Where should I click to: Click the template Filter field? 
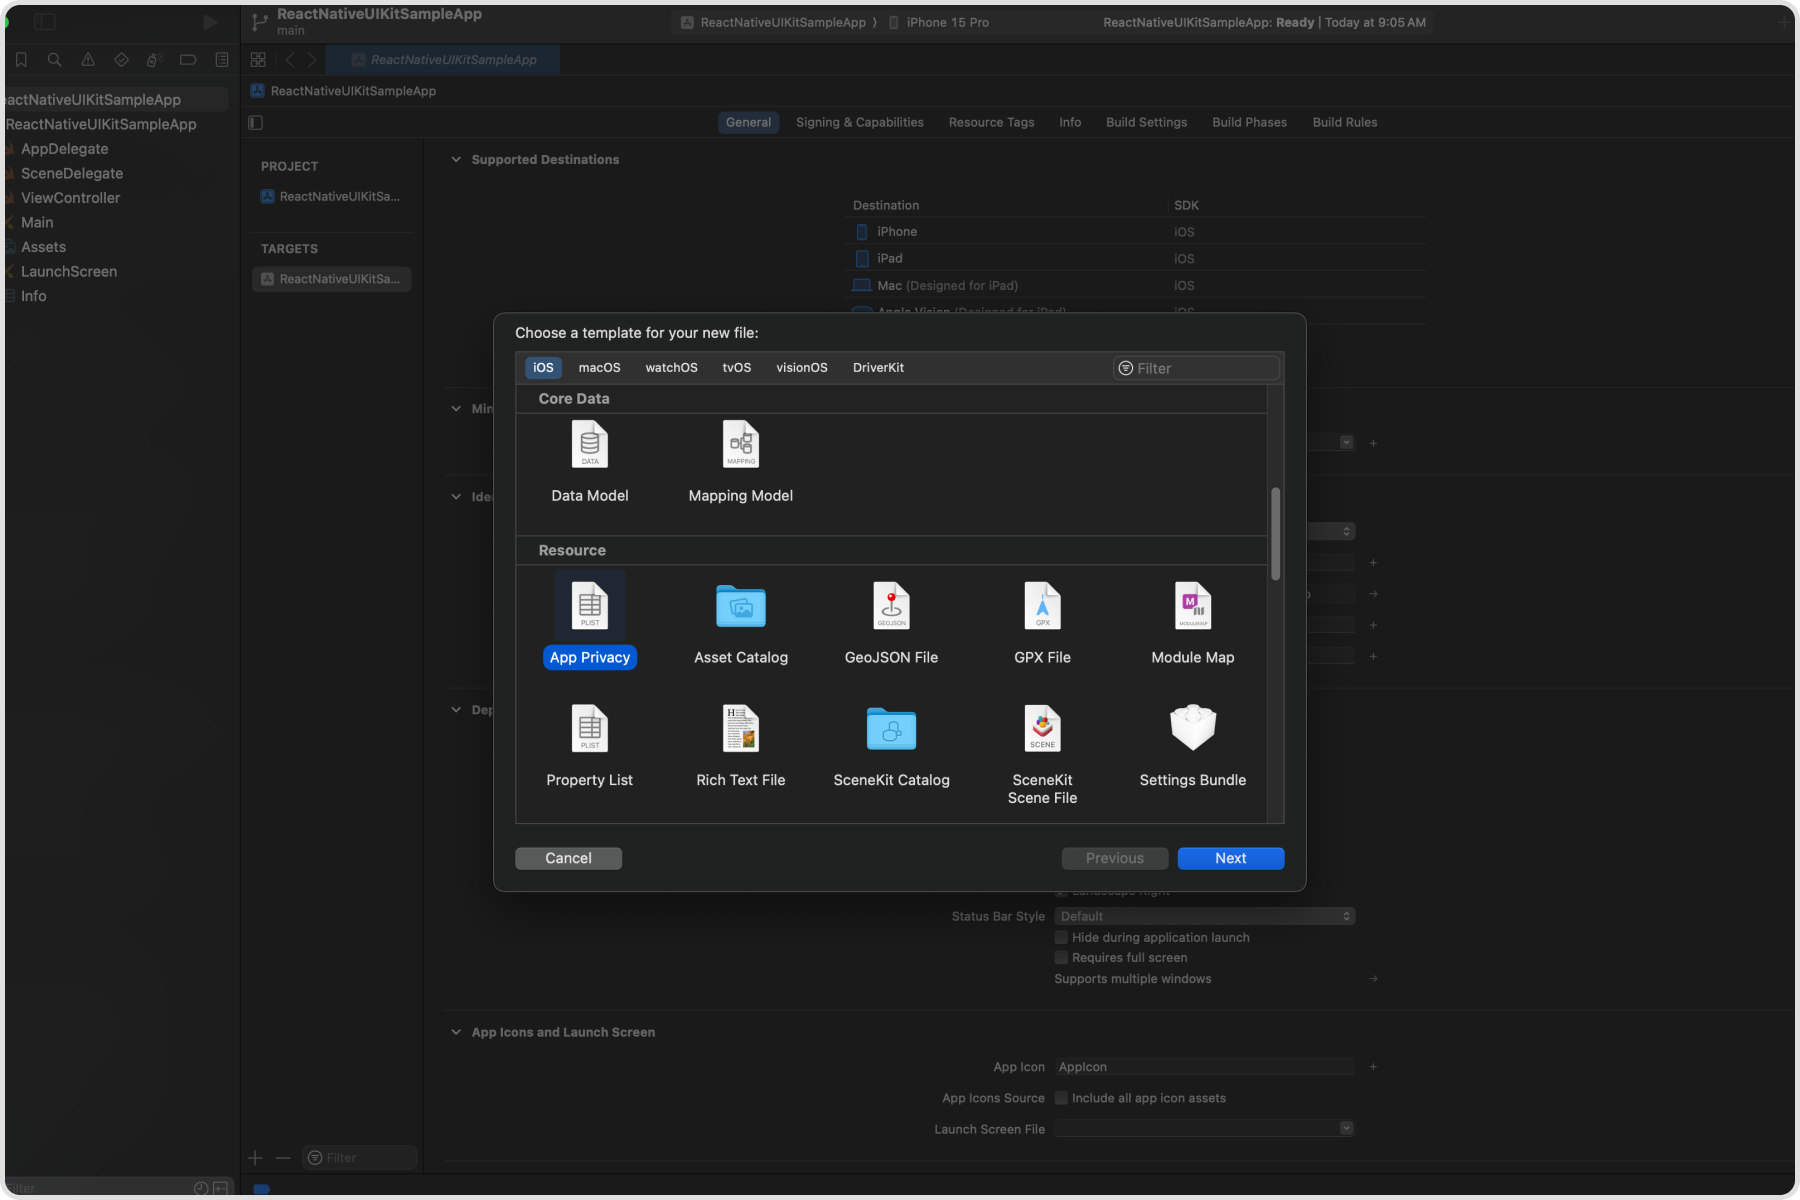[1197, 368]
